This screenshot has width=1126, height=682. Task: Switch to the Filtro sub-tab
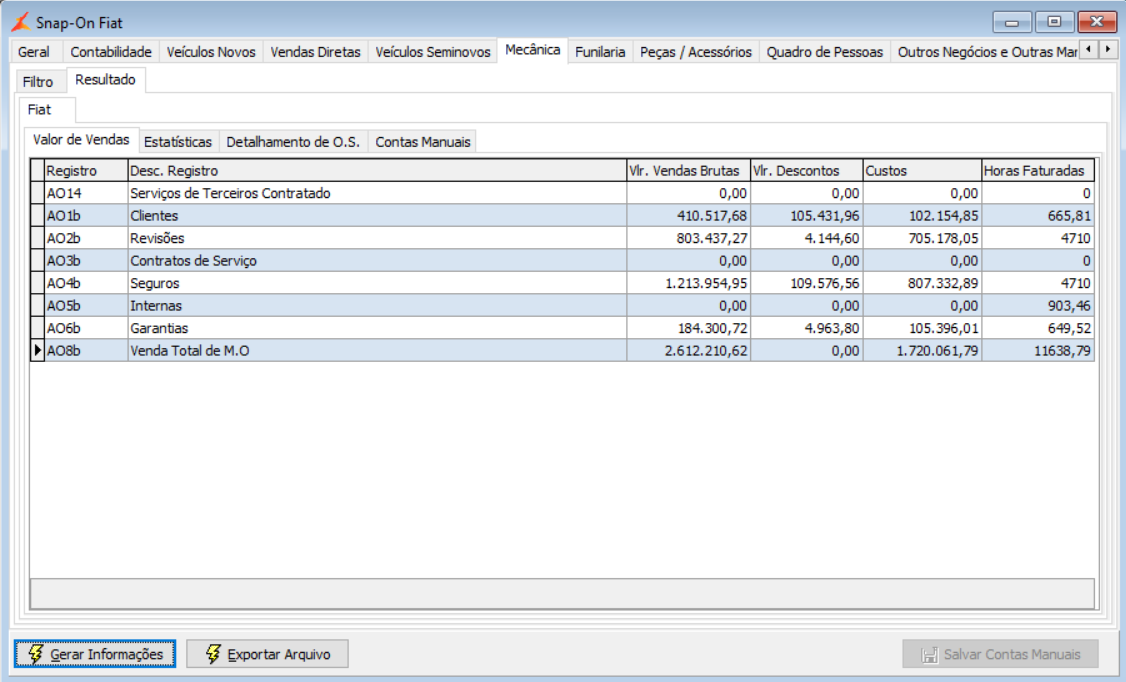coord(38,82)
